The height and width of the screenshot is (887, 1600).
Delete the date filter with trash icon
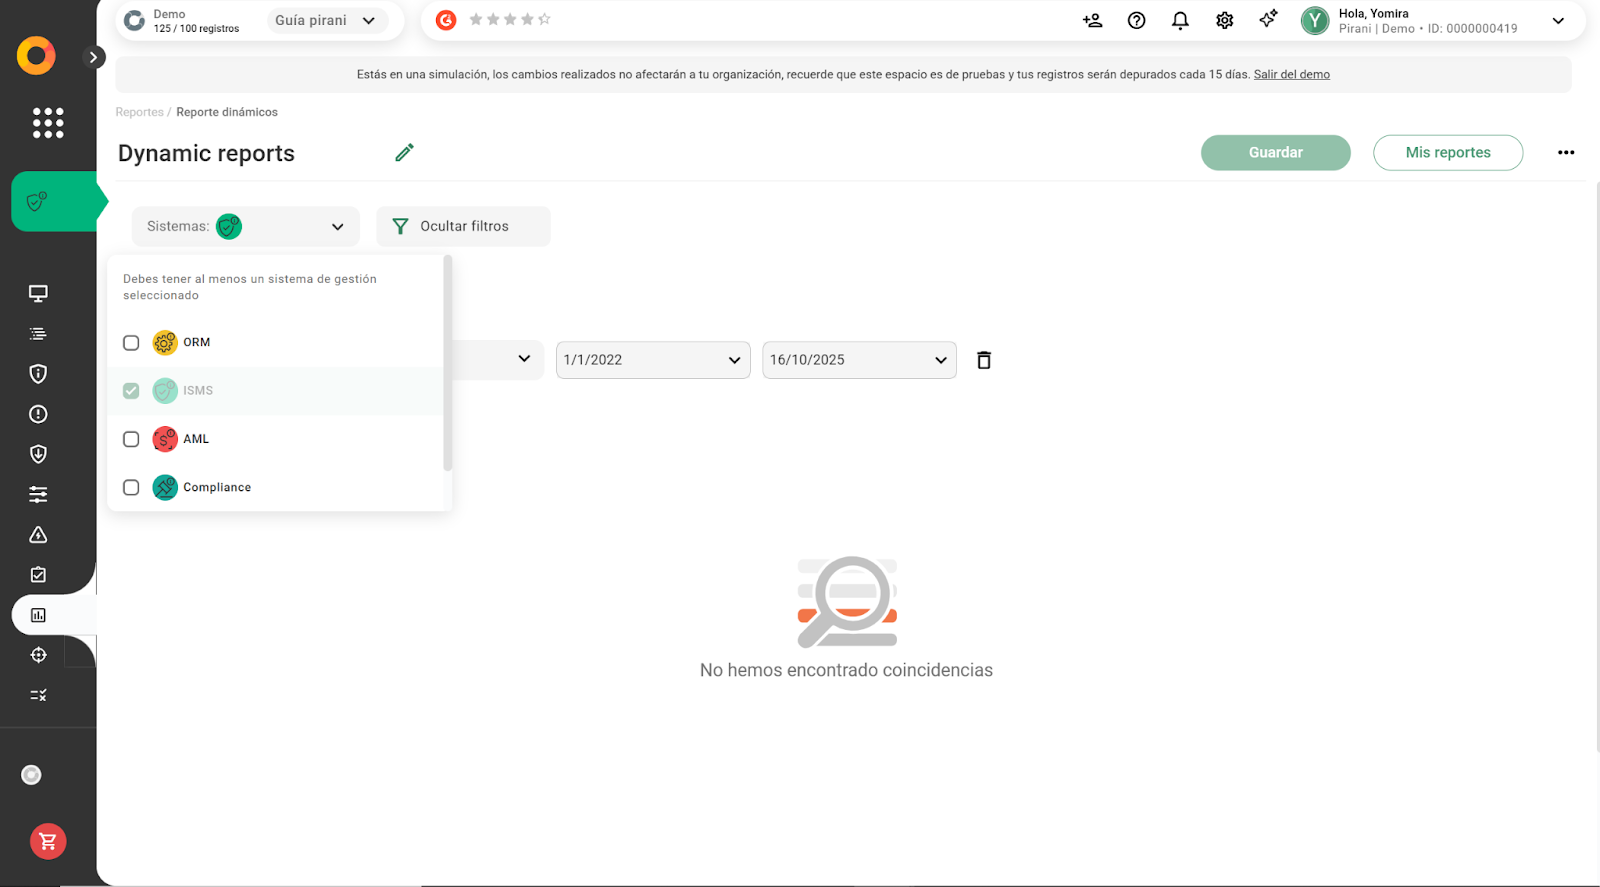point(984,360)
